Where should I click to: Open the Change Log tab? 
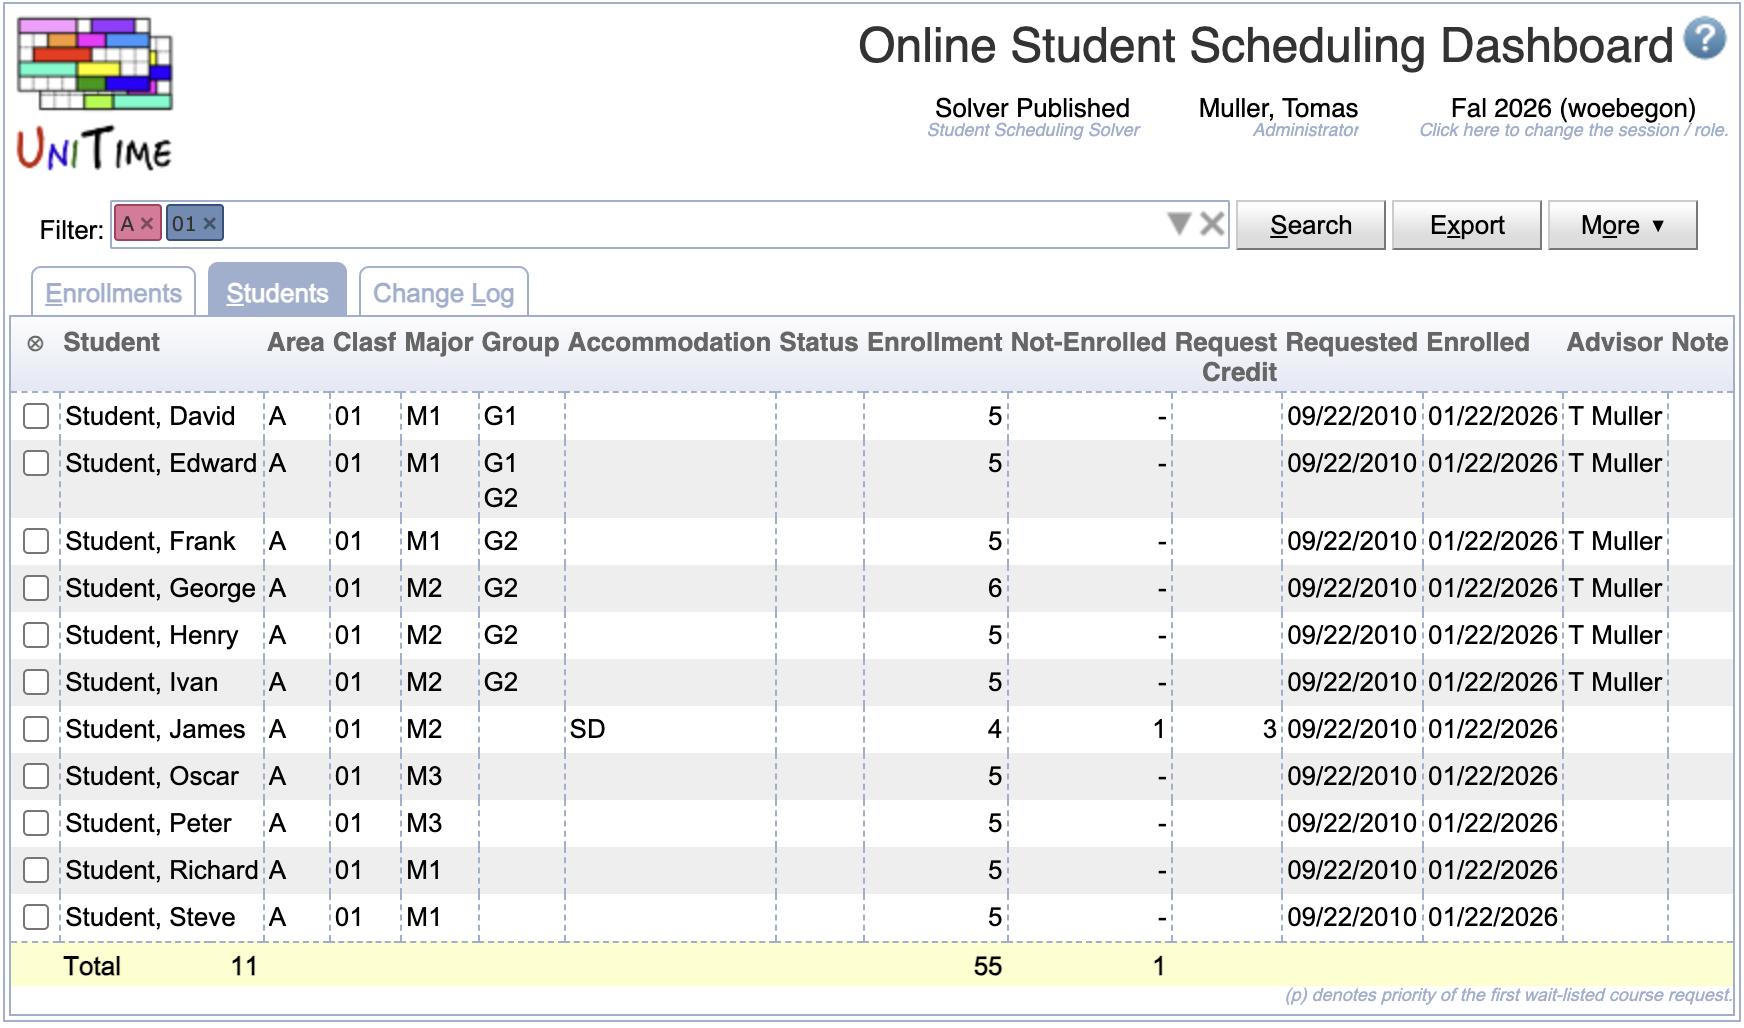click(x=443, y=292)
